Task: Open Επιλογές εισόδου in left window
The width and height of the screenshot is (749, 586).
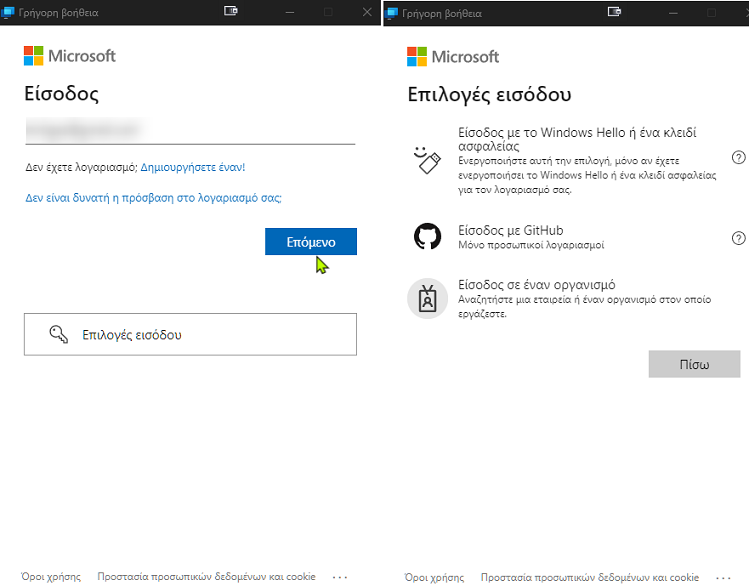Action: [x=190, y=334]
